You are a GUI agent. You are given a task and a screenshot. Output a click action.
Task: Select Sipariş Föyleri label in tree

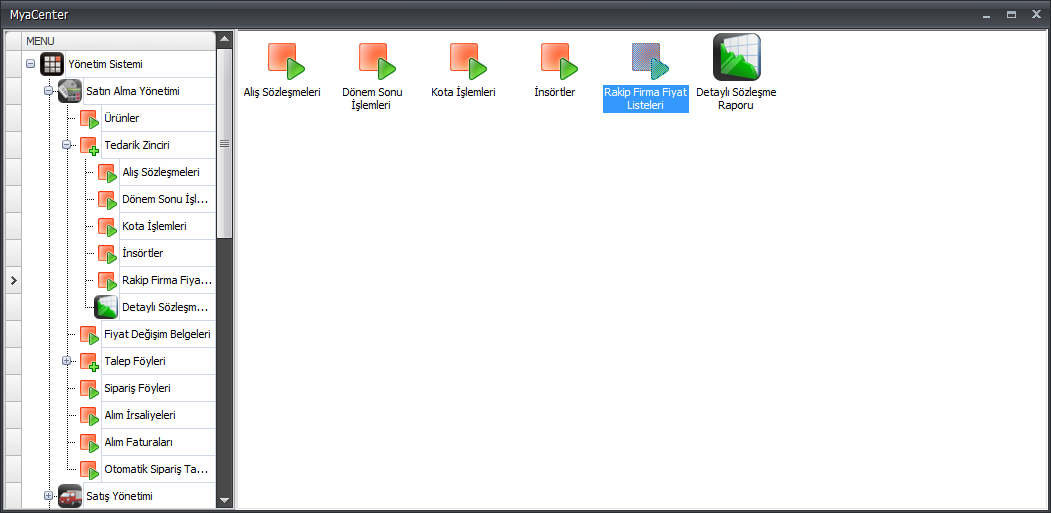coord(137,388)
